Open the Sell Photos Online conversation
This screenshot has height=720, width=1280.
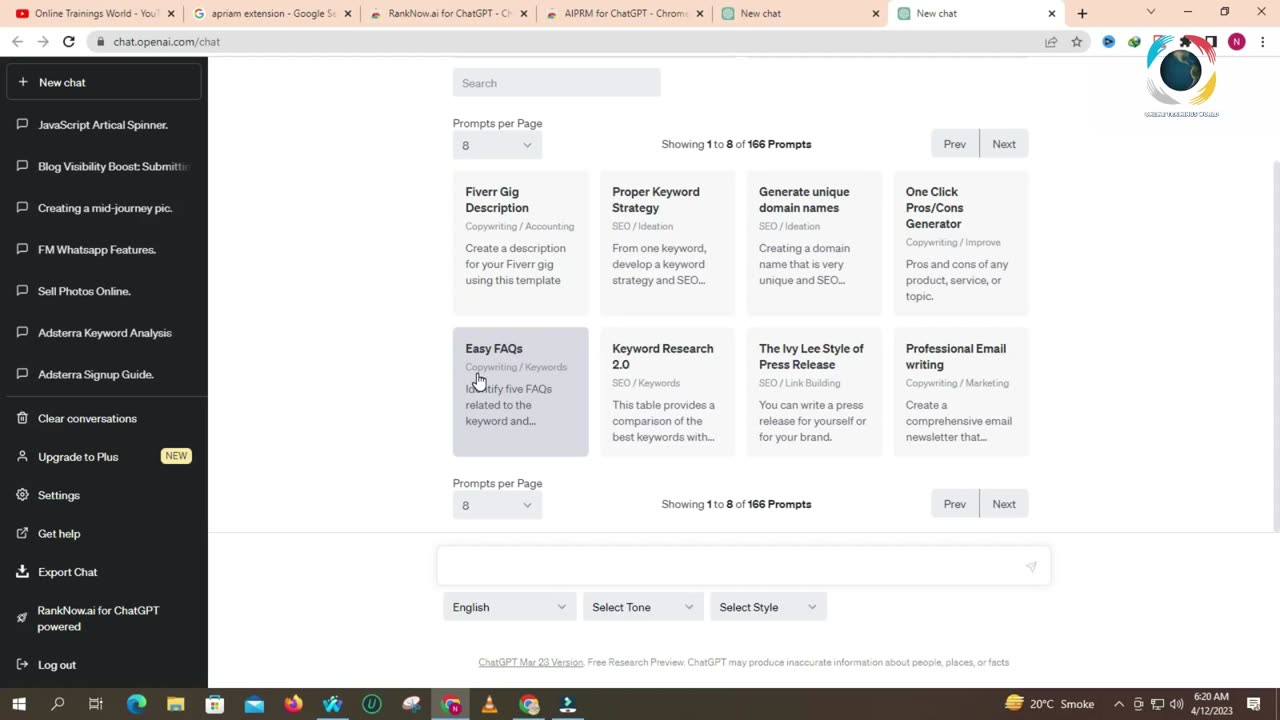pos(104,291)
